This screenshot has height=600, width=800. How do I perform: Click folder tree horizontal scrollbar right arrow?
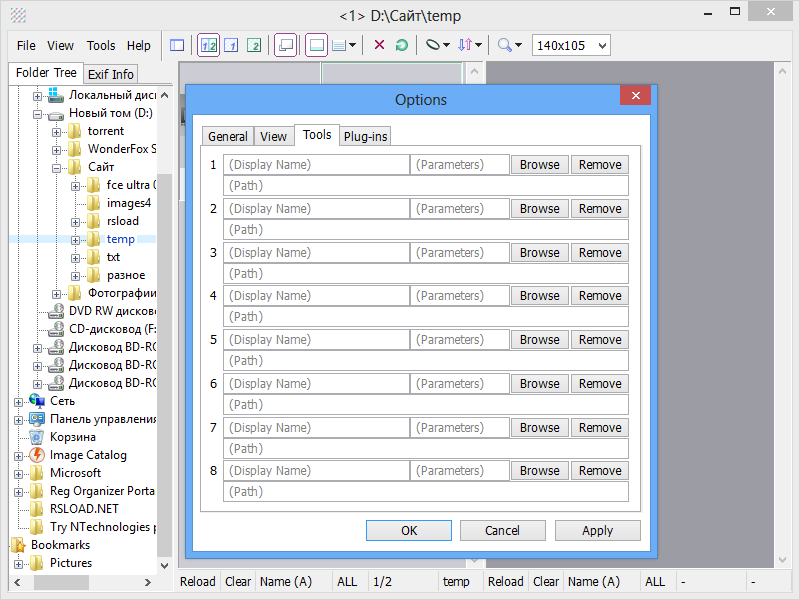(x=148, y=582)
